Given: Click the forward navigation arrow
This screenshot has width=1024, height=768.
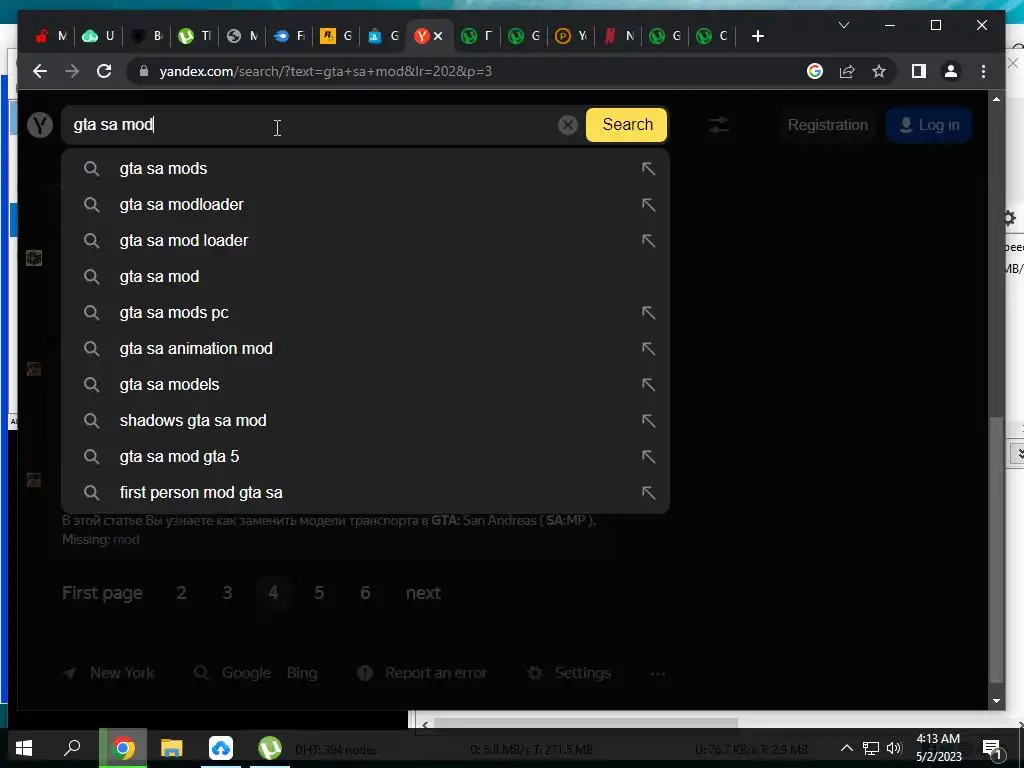Looking at the screenshot, I should coord(72,71).
